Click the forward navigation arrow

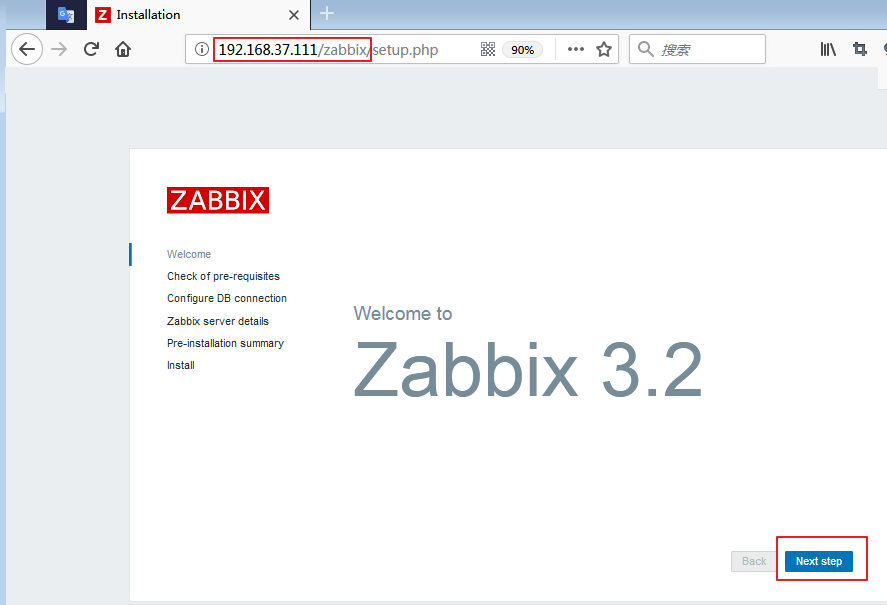59,49
